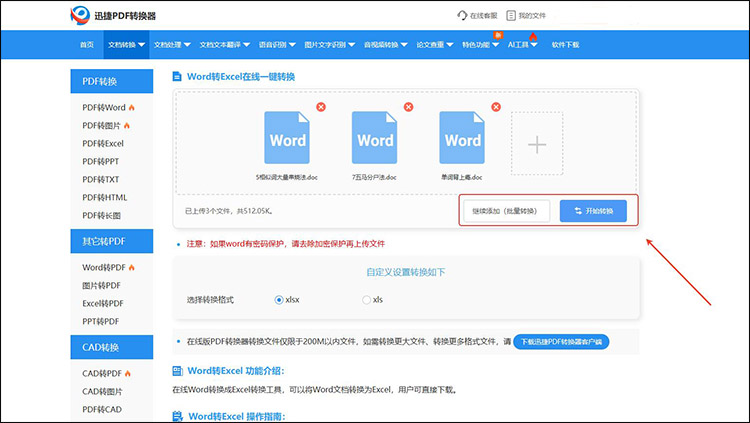This screenshot has height=423, width=750.
Task: Open PDF转Excel in the sidebar
Action: pos(103,144)
